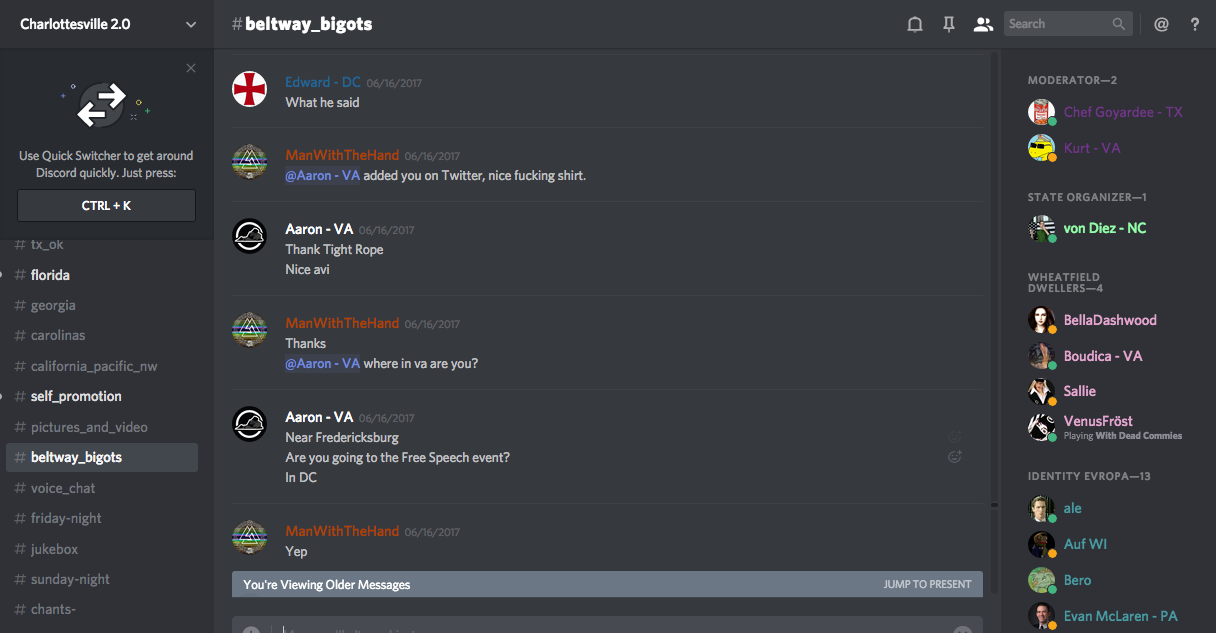Toggle the member list panel
1216x633 pixels.
(983, 24)
